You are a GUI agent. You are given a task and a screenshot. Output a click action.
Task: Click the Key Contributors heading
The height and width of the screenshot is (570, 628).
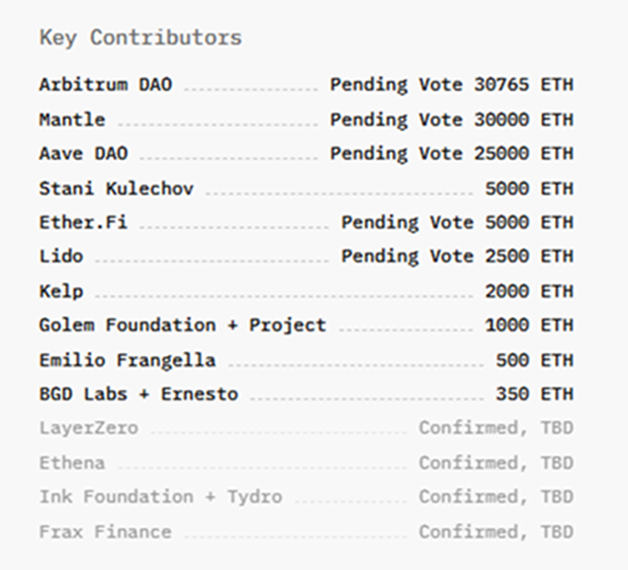pos(140,38)
